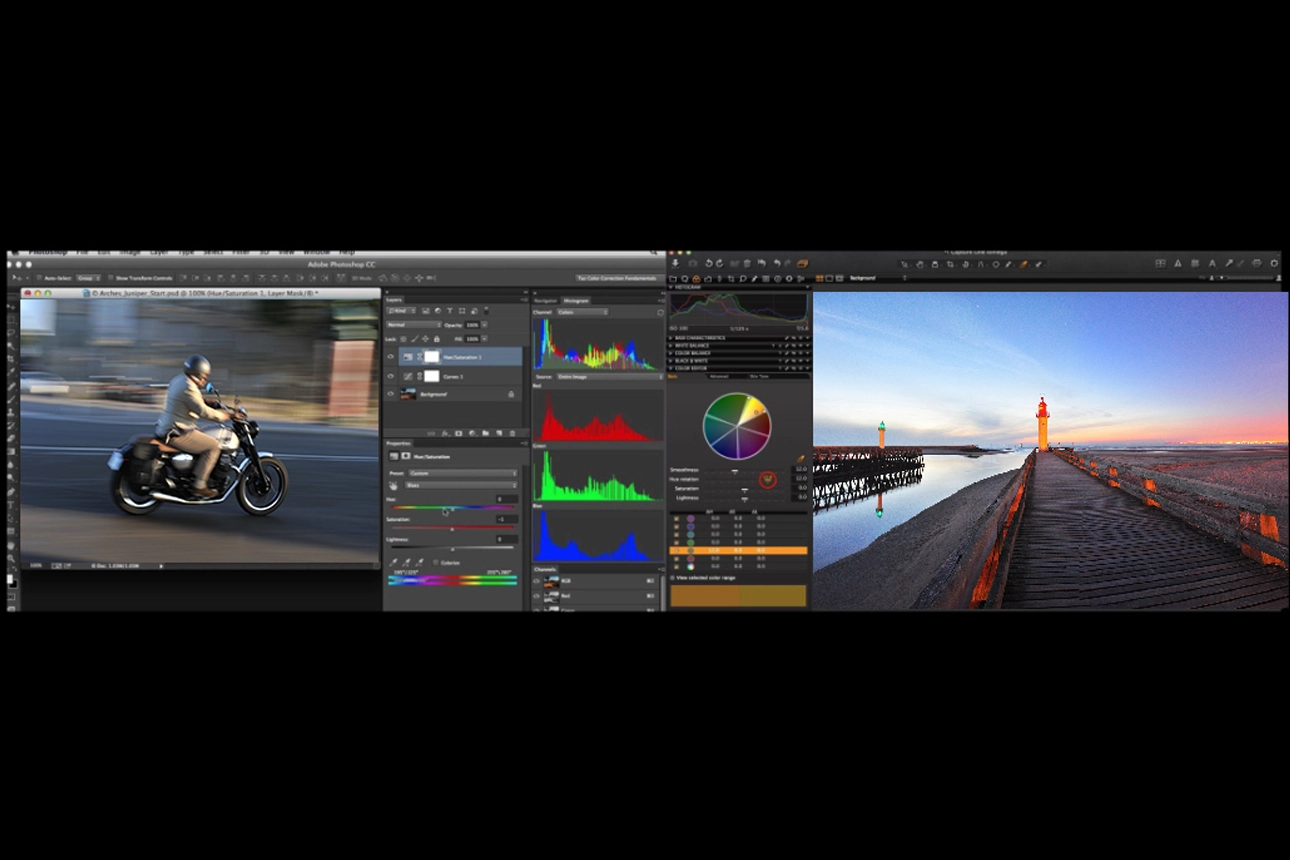This screenshot has width=1290, height=860.
Task: Open the Source Entire Image dropdown
Action: click(609, 377)
